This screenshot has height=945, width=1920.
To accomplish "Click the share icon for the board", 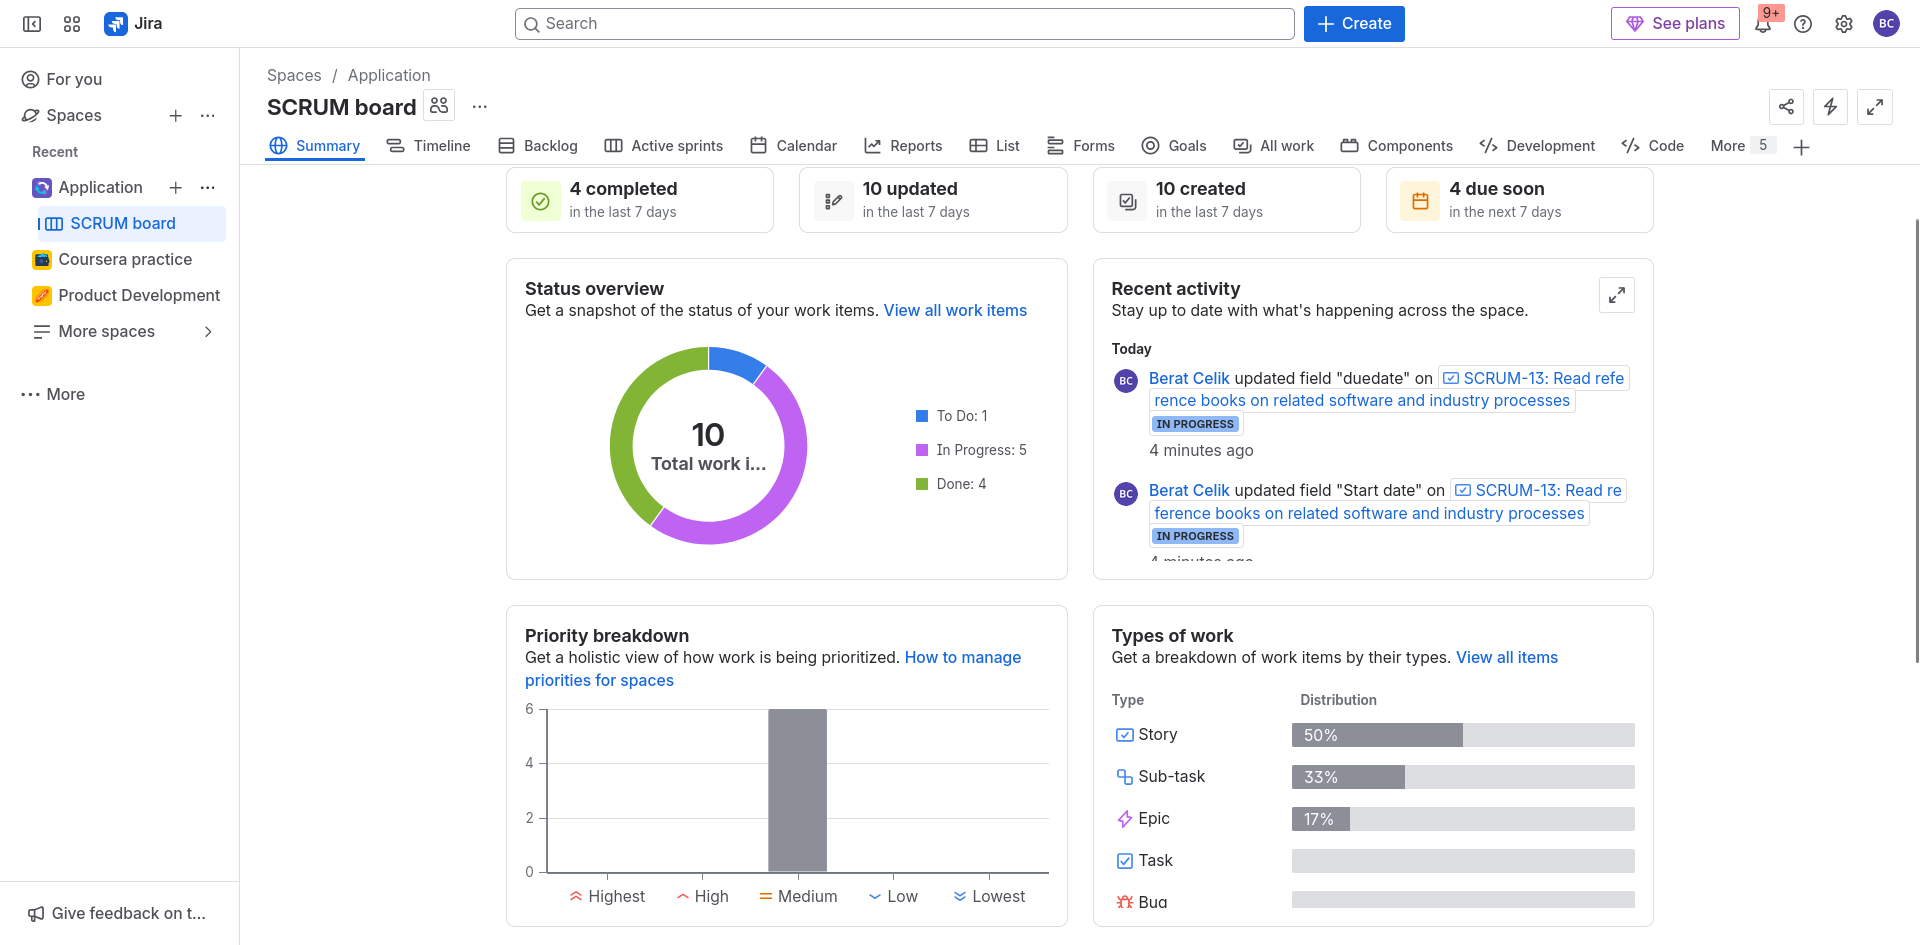I will click(x=1787, y=107).
